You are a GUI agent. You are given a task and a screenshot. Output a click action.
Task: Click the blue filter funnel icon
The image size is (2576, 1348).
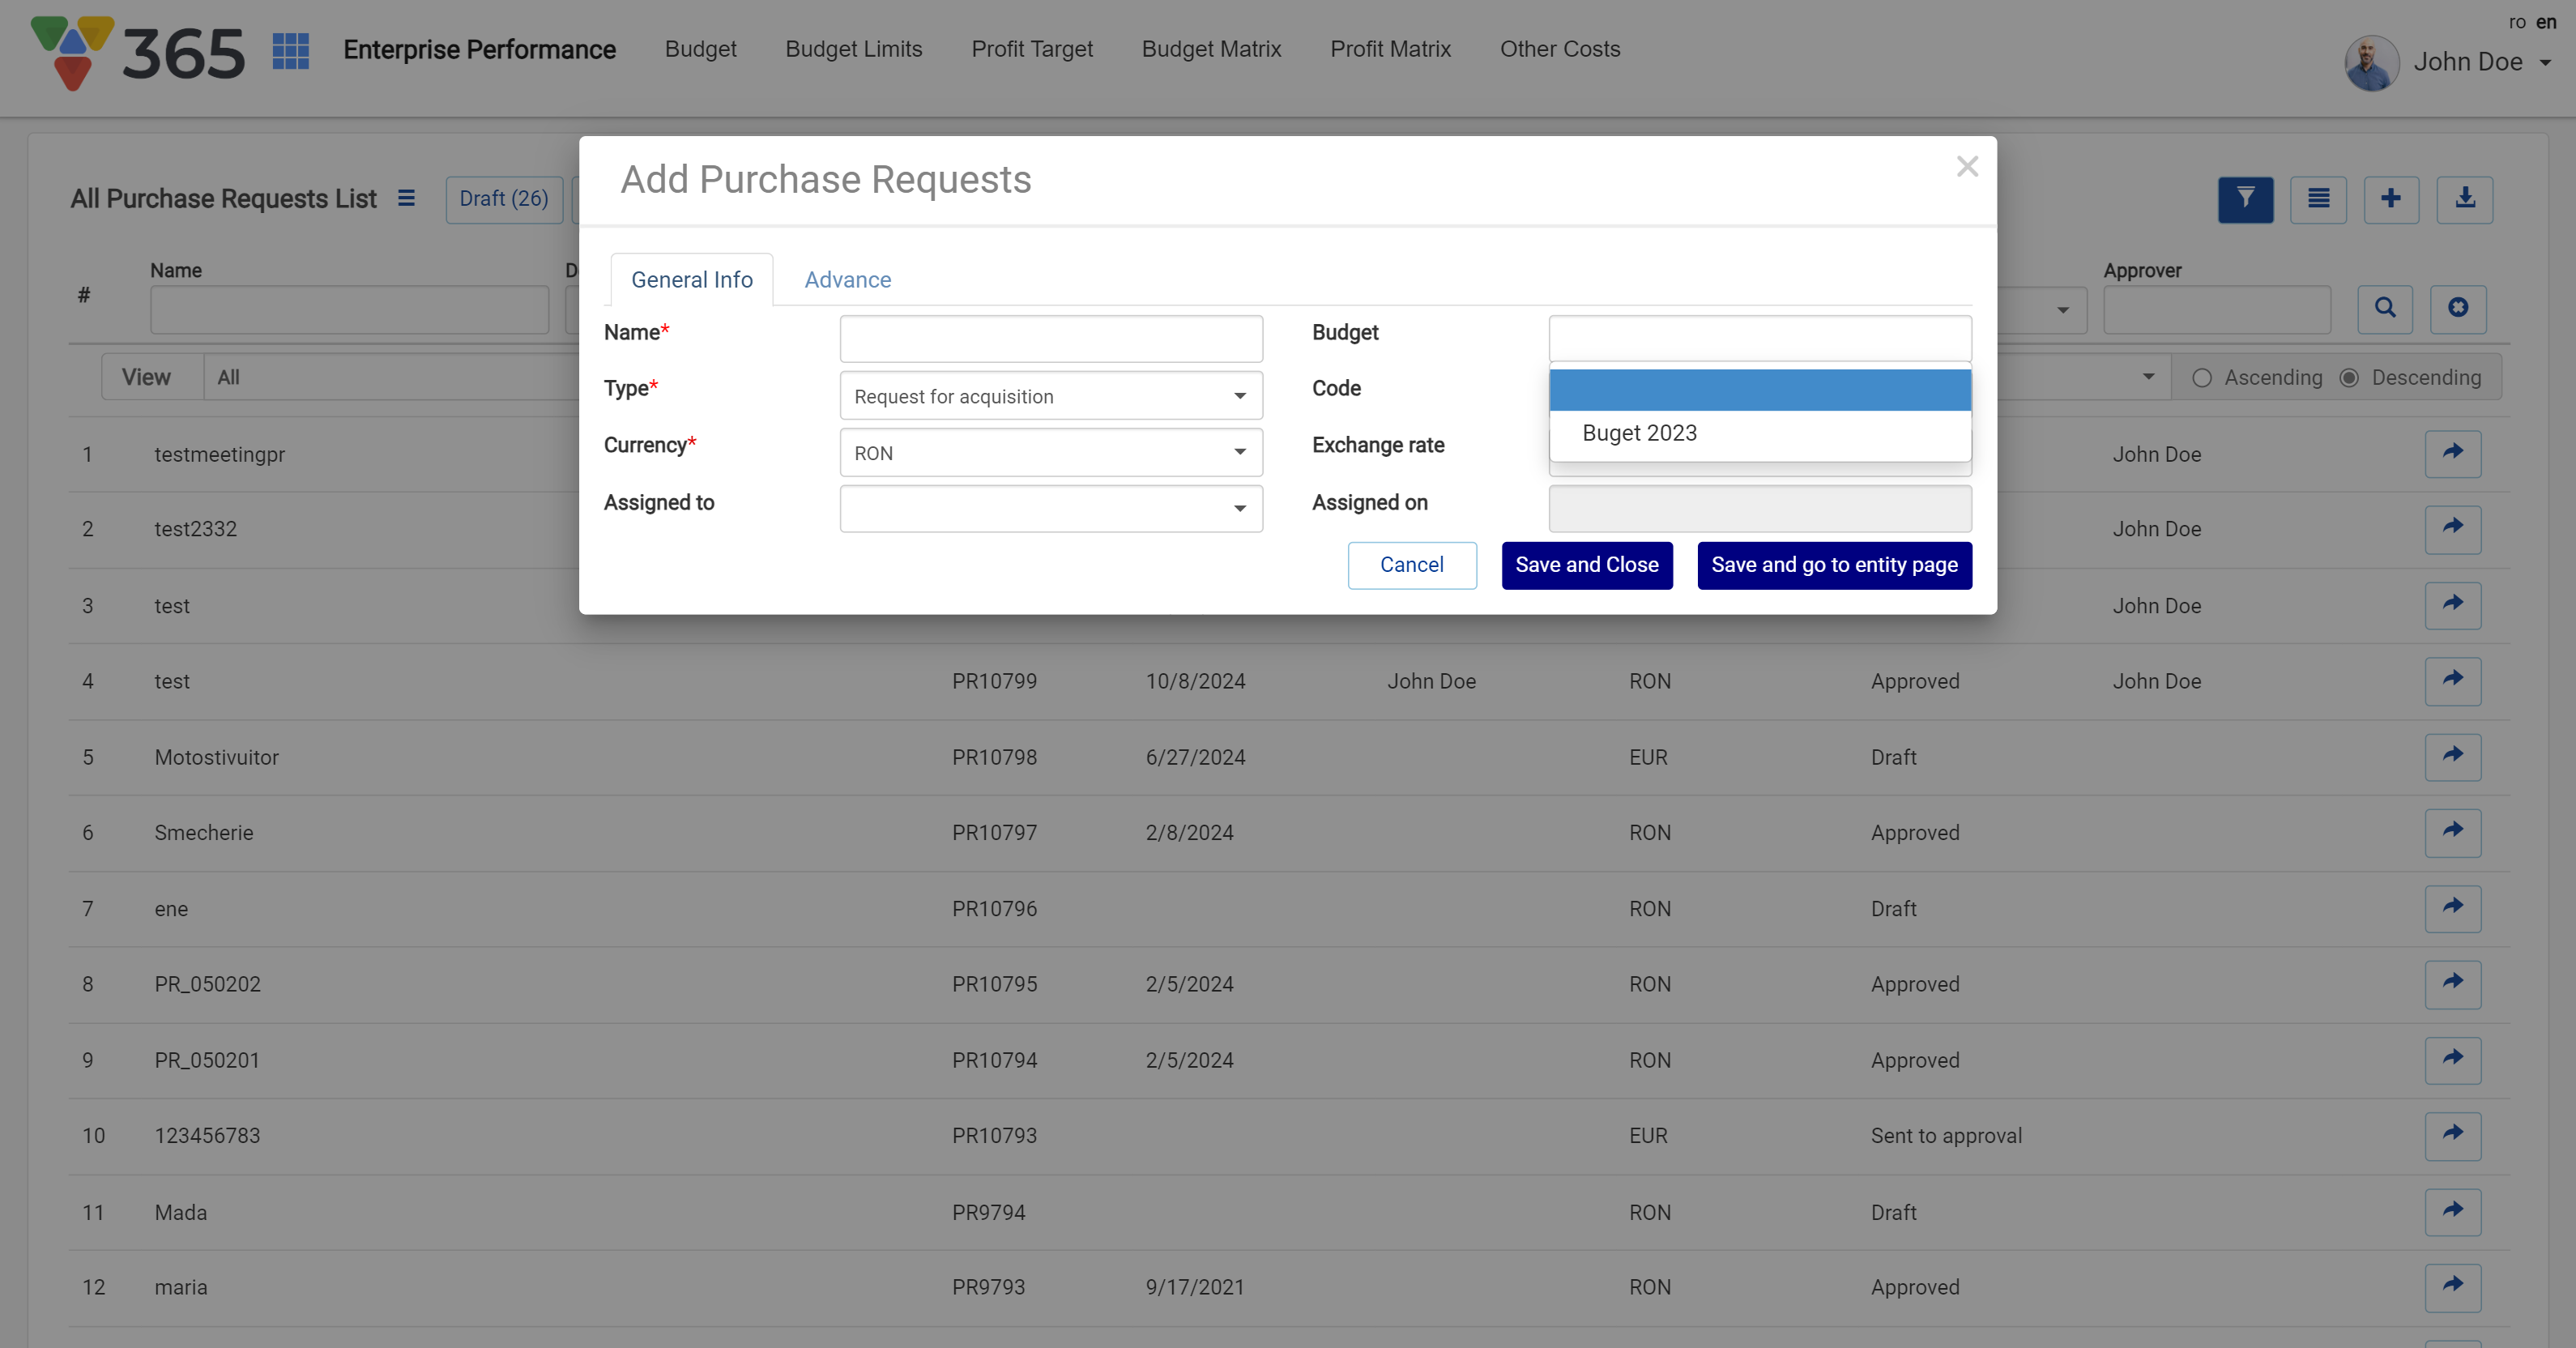[x=2245, y=199]
